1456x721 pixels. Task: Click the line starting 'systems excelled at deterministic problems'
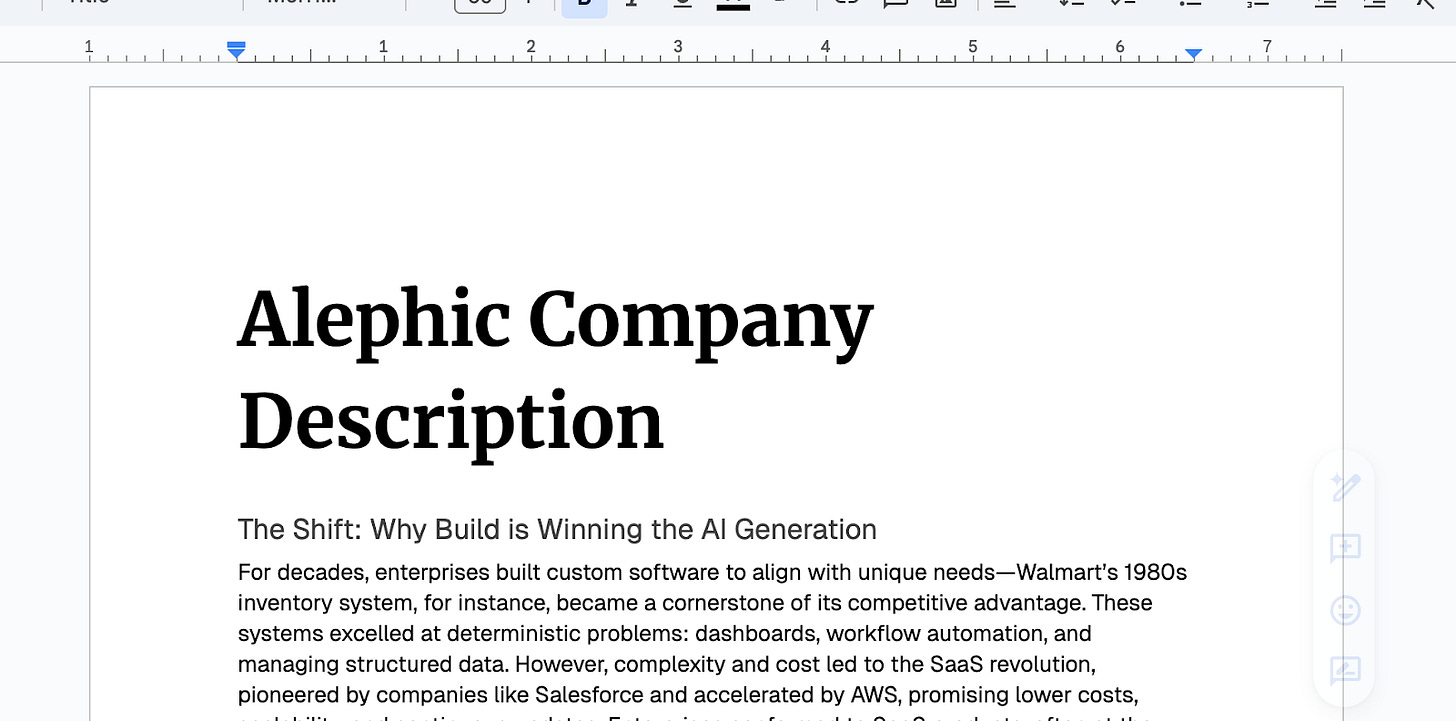click(664, 634)
